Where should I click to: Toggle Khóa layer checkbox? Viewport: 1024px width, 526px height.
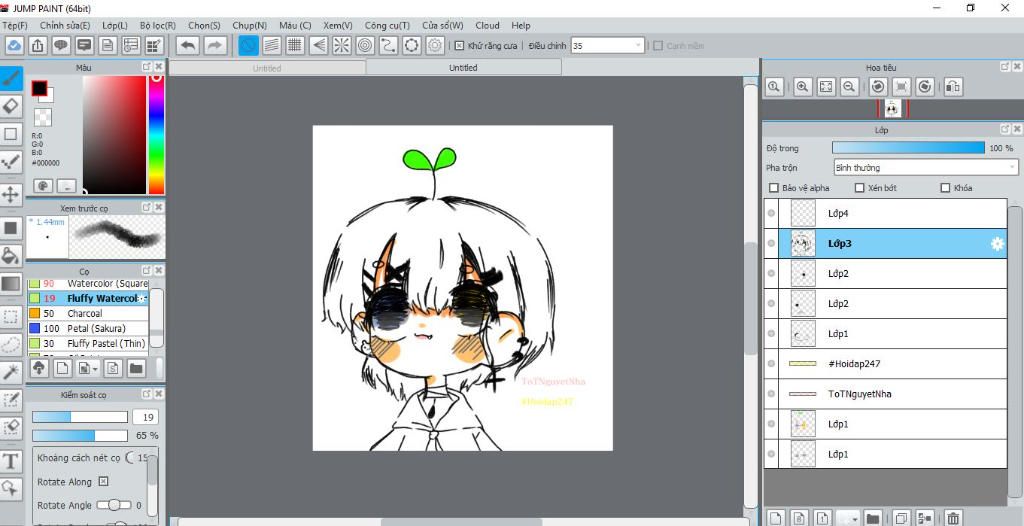click(945, 188)
